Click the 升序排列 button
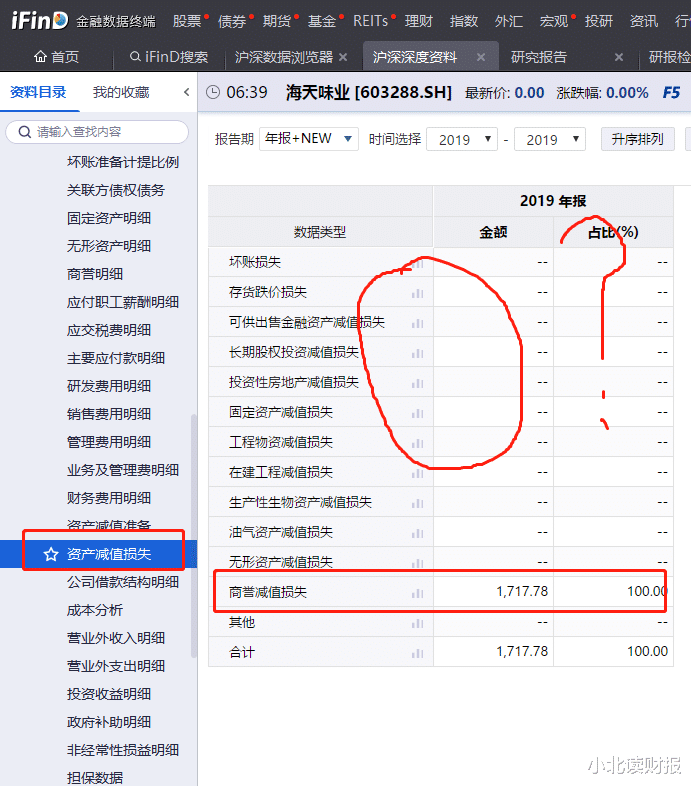Viewport: 691px width, 786px height. (x=637, y=139)
